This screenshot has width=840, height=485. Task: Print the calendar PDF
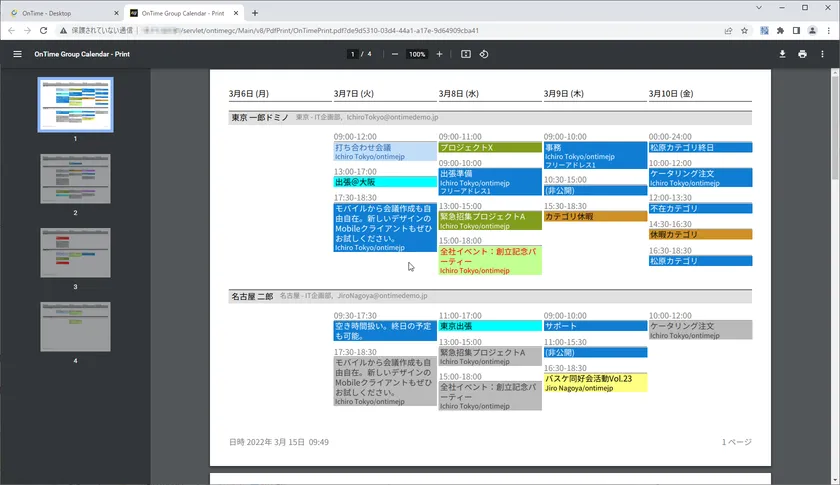(802, 54)
